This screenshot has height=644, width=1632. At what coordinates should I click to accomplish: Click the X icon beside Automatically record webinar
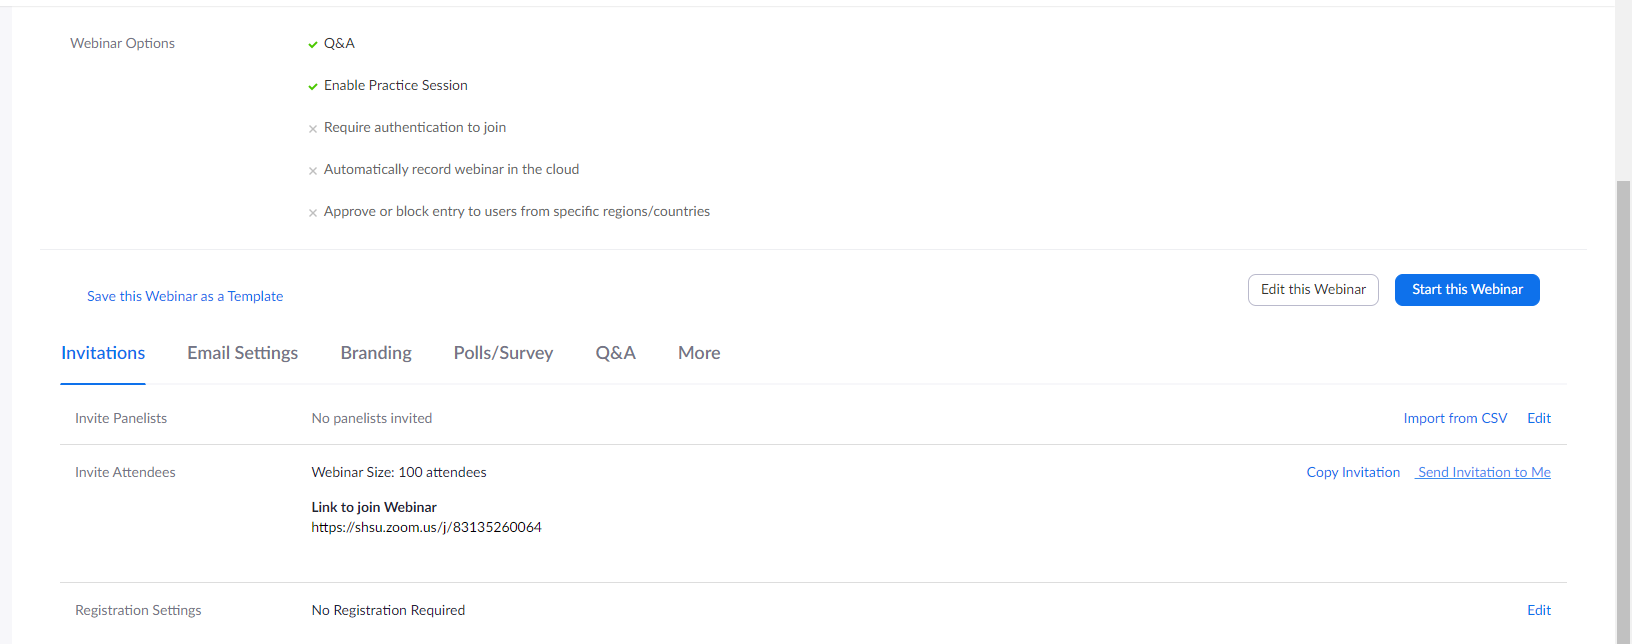[313, 171]
